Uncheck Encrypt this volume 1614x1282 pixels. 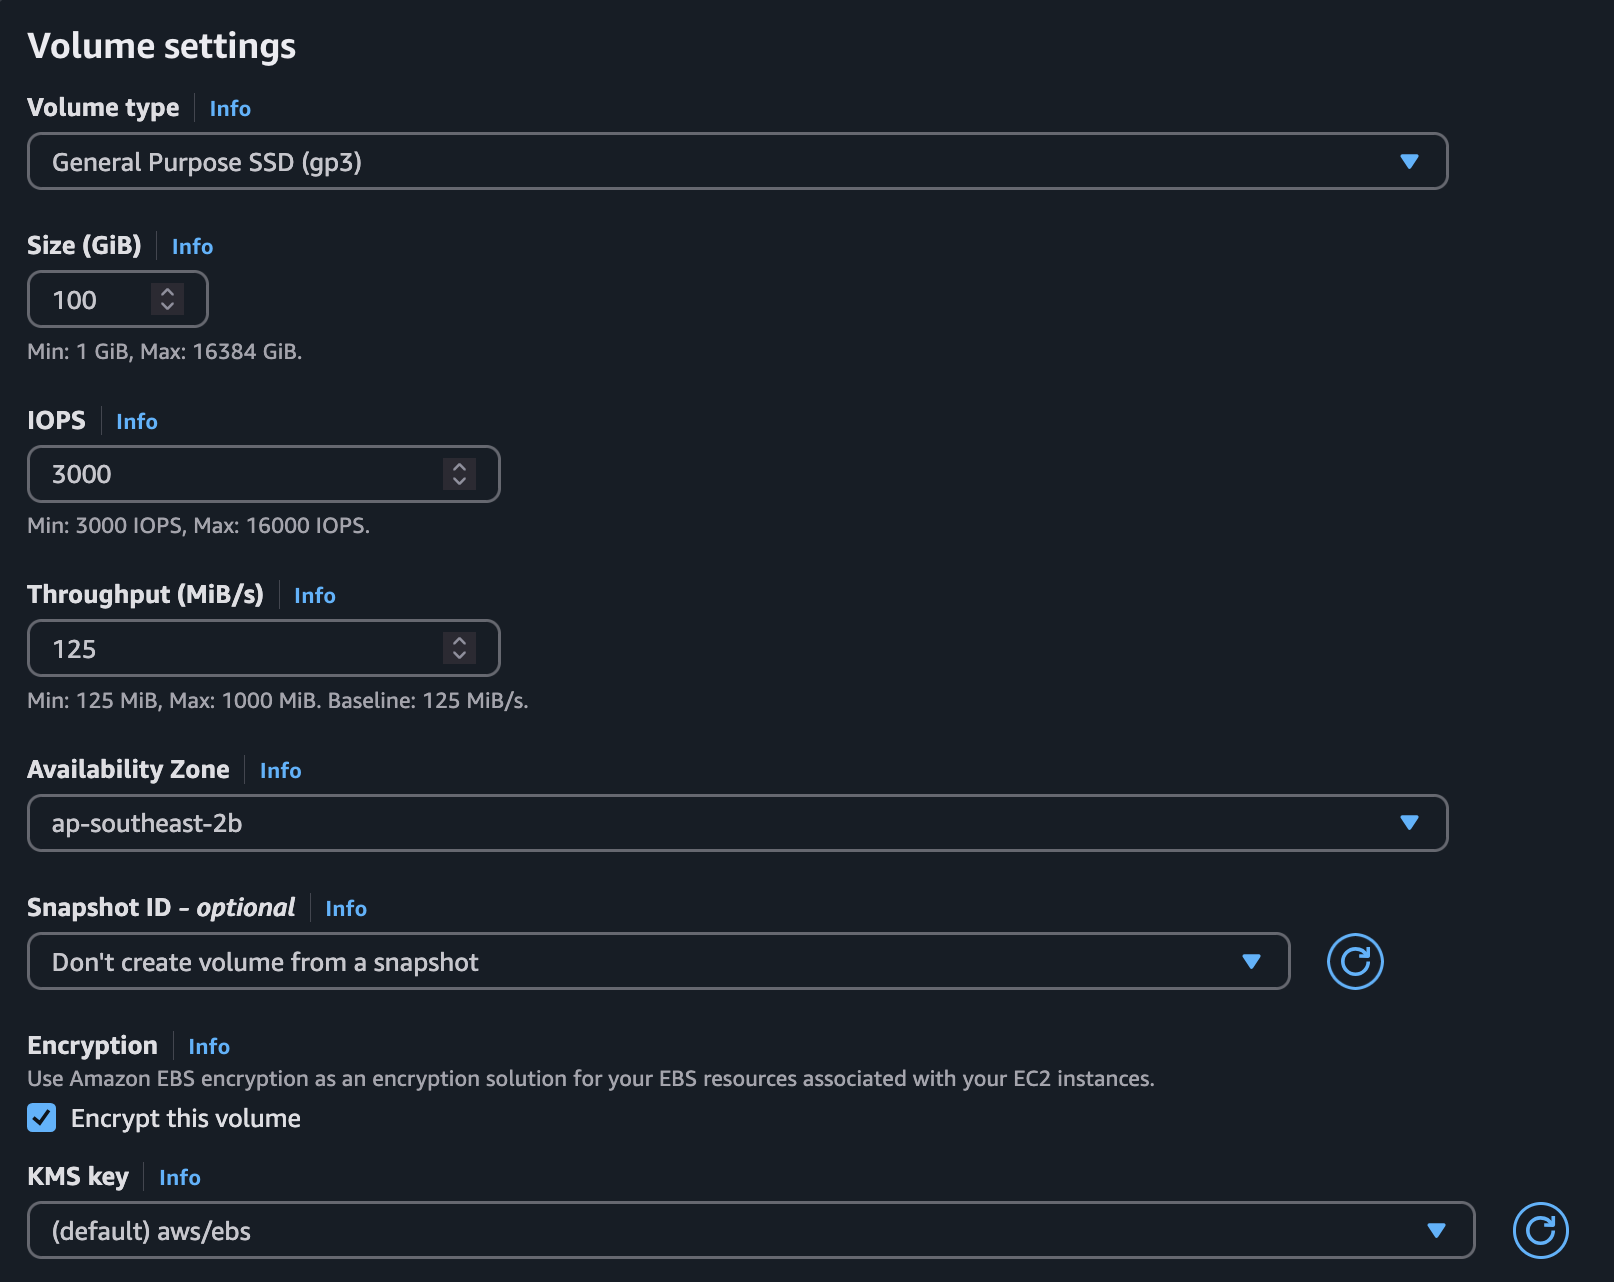(x=41, y=1118)
